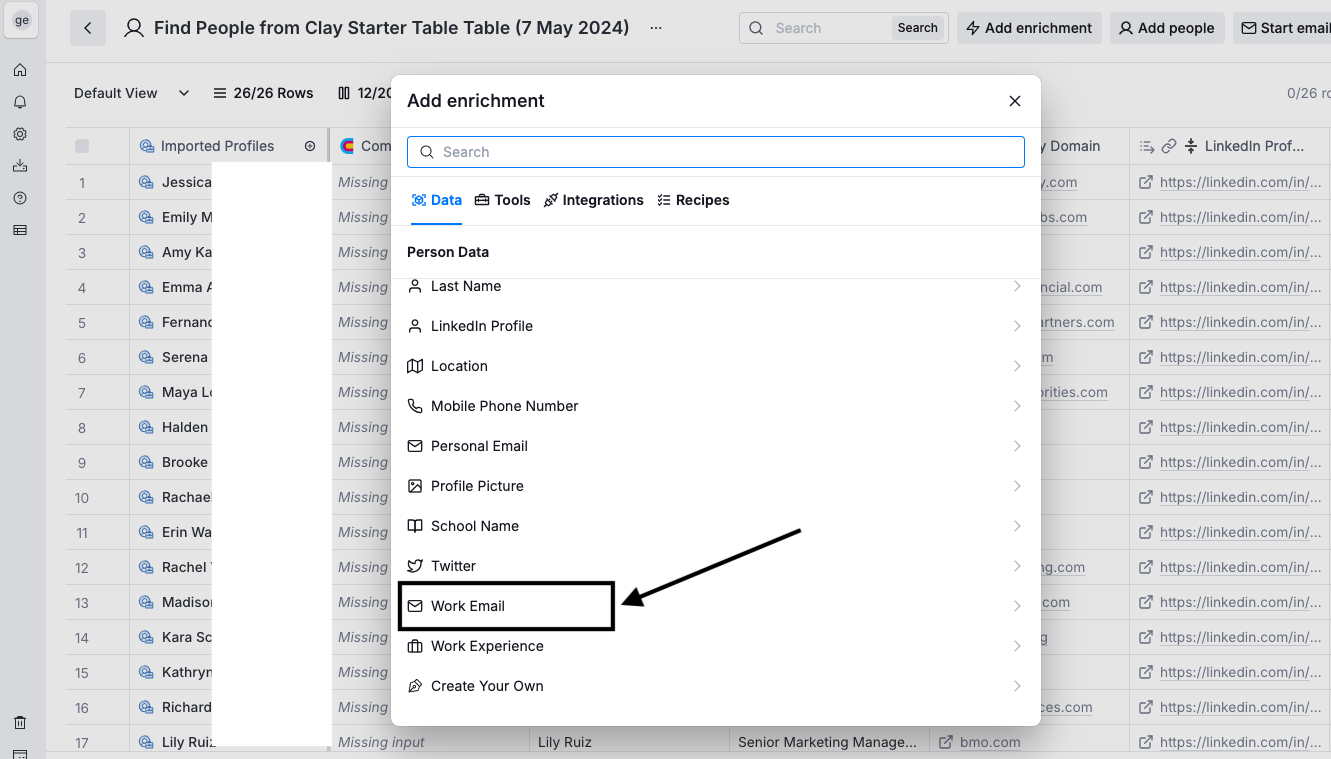The width and height of the screenshot is (1331, 759).
Task: Click the enrichment search input field
Action: pos(716,152)
